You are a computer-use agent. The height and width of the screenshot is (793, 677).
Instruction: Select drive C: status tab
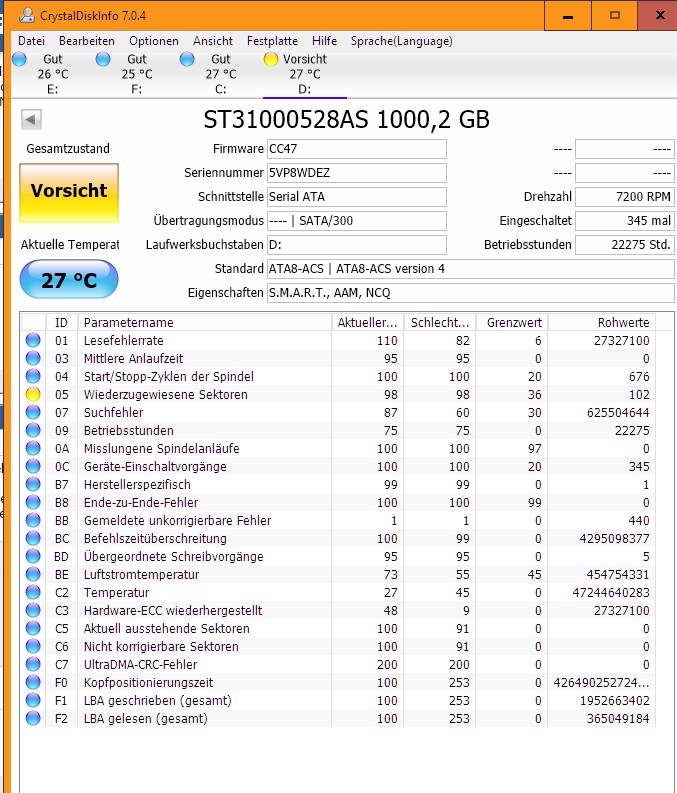(220, 74)
